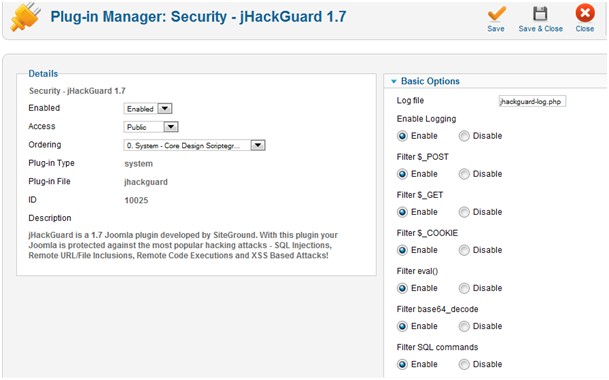The height and width of the screenshot is (380, 609).
Task: Select Enable for Filter base64_decode
Action: (402, 326)
